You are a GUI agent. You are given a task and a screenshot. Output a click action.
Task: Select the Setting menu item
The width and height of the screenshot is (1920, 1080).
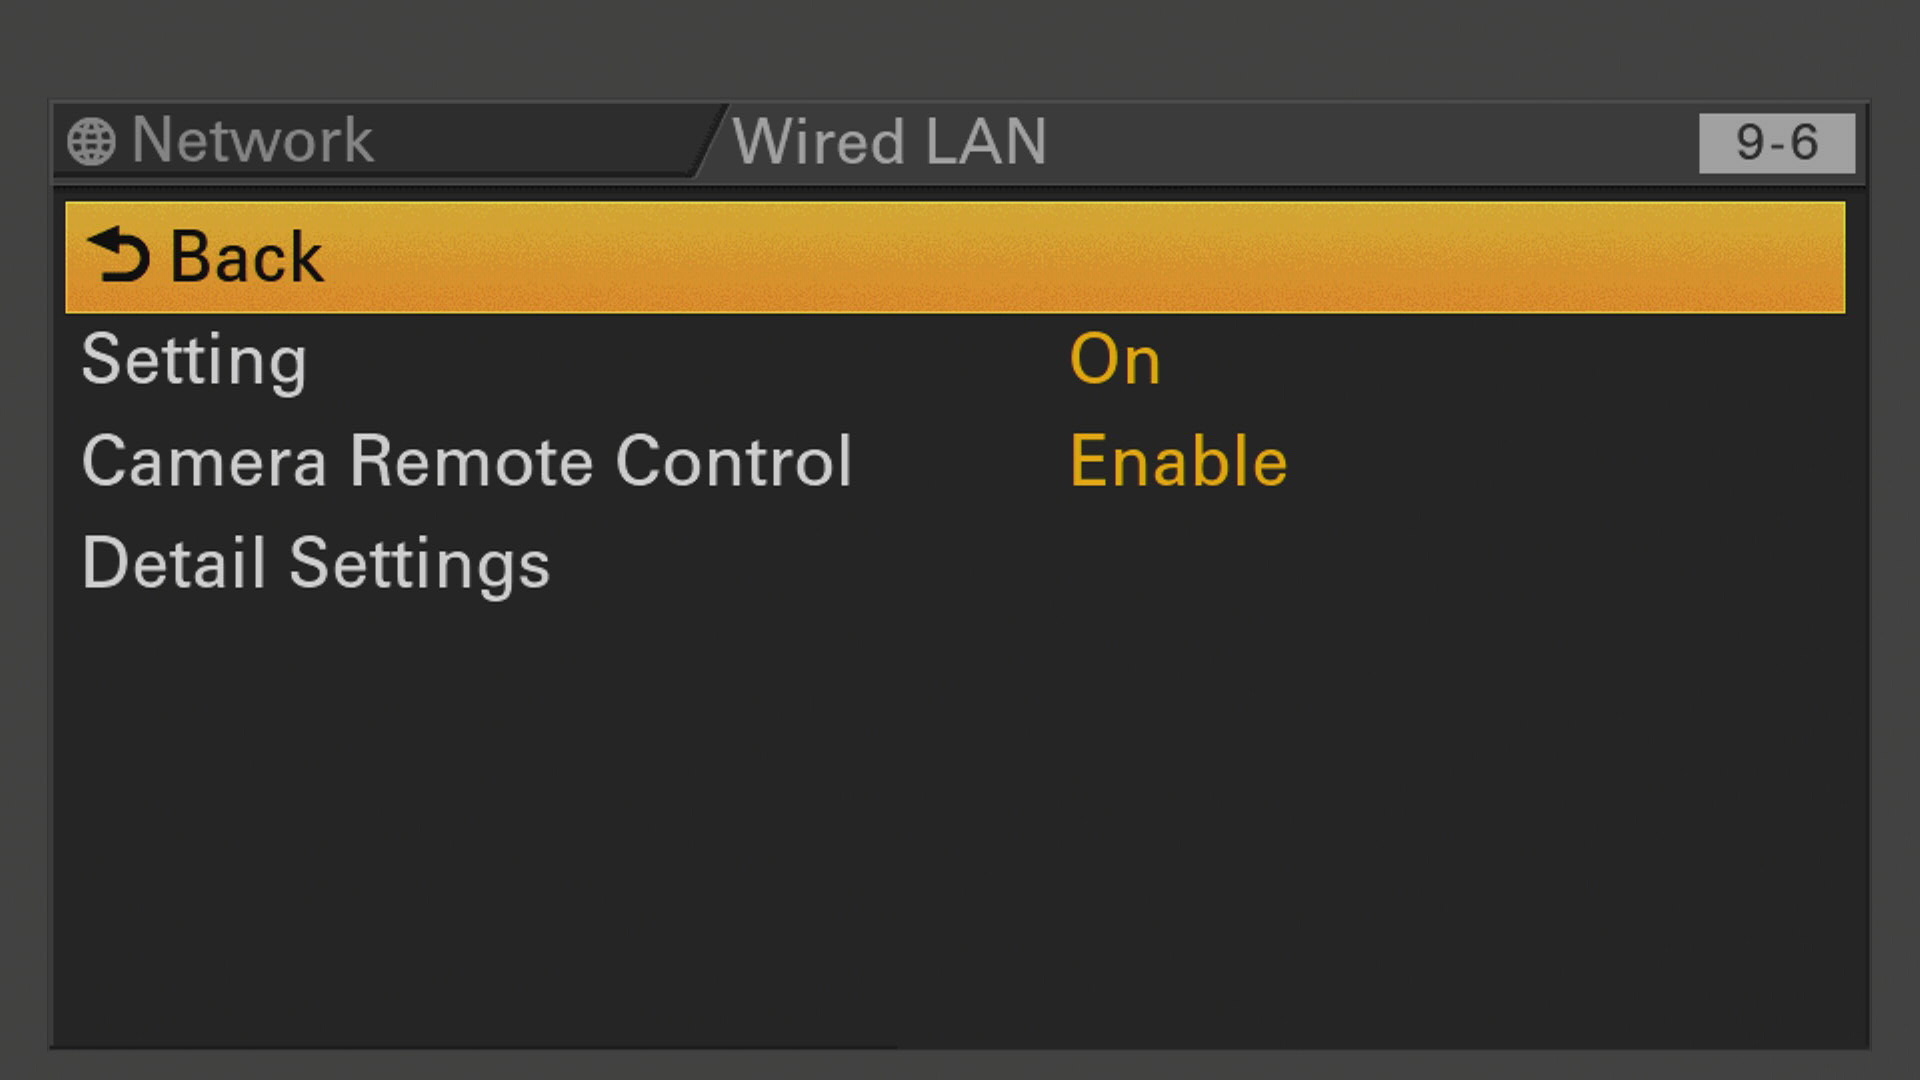click(x=955, y=360)
